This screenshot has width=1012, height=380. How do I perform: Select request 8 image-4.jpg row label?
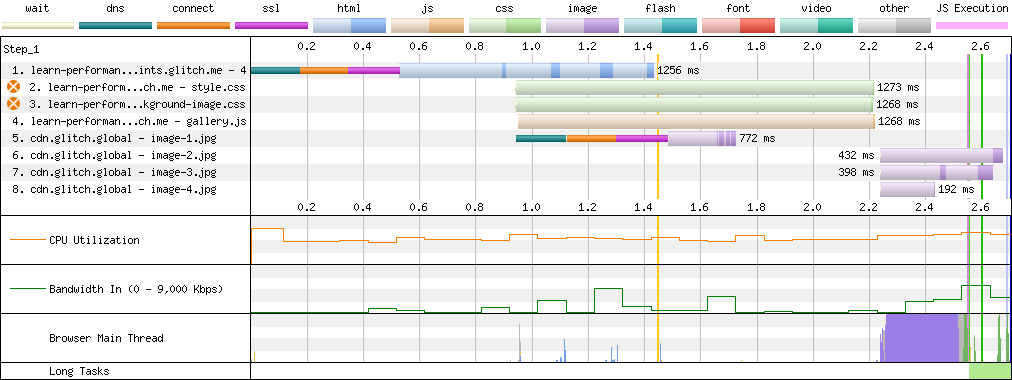115,190
